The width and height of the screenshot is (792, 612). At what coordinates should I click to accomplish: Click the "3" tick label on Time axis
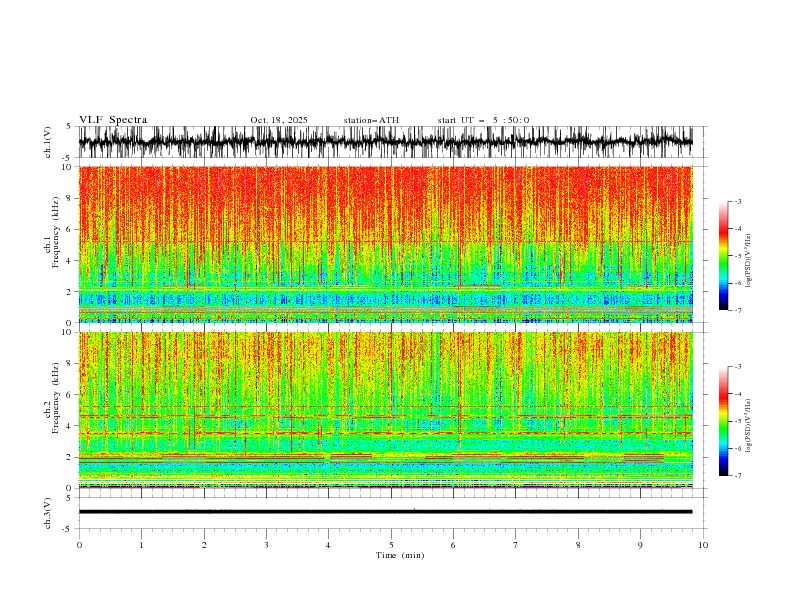tap(266, 545)
